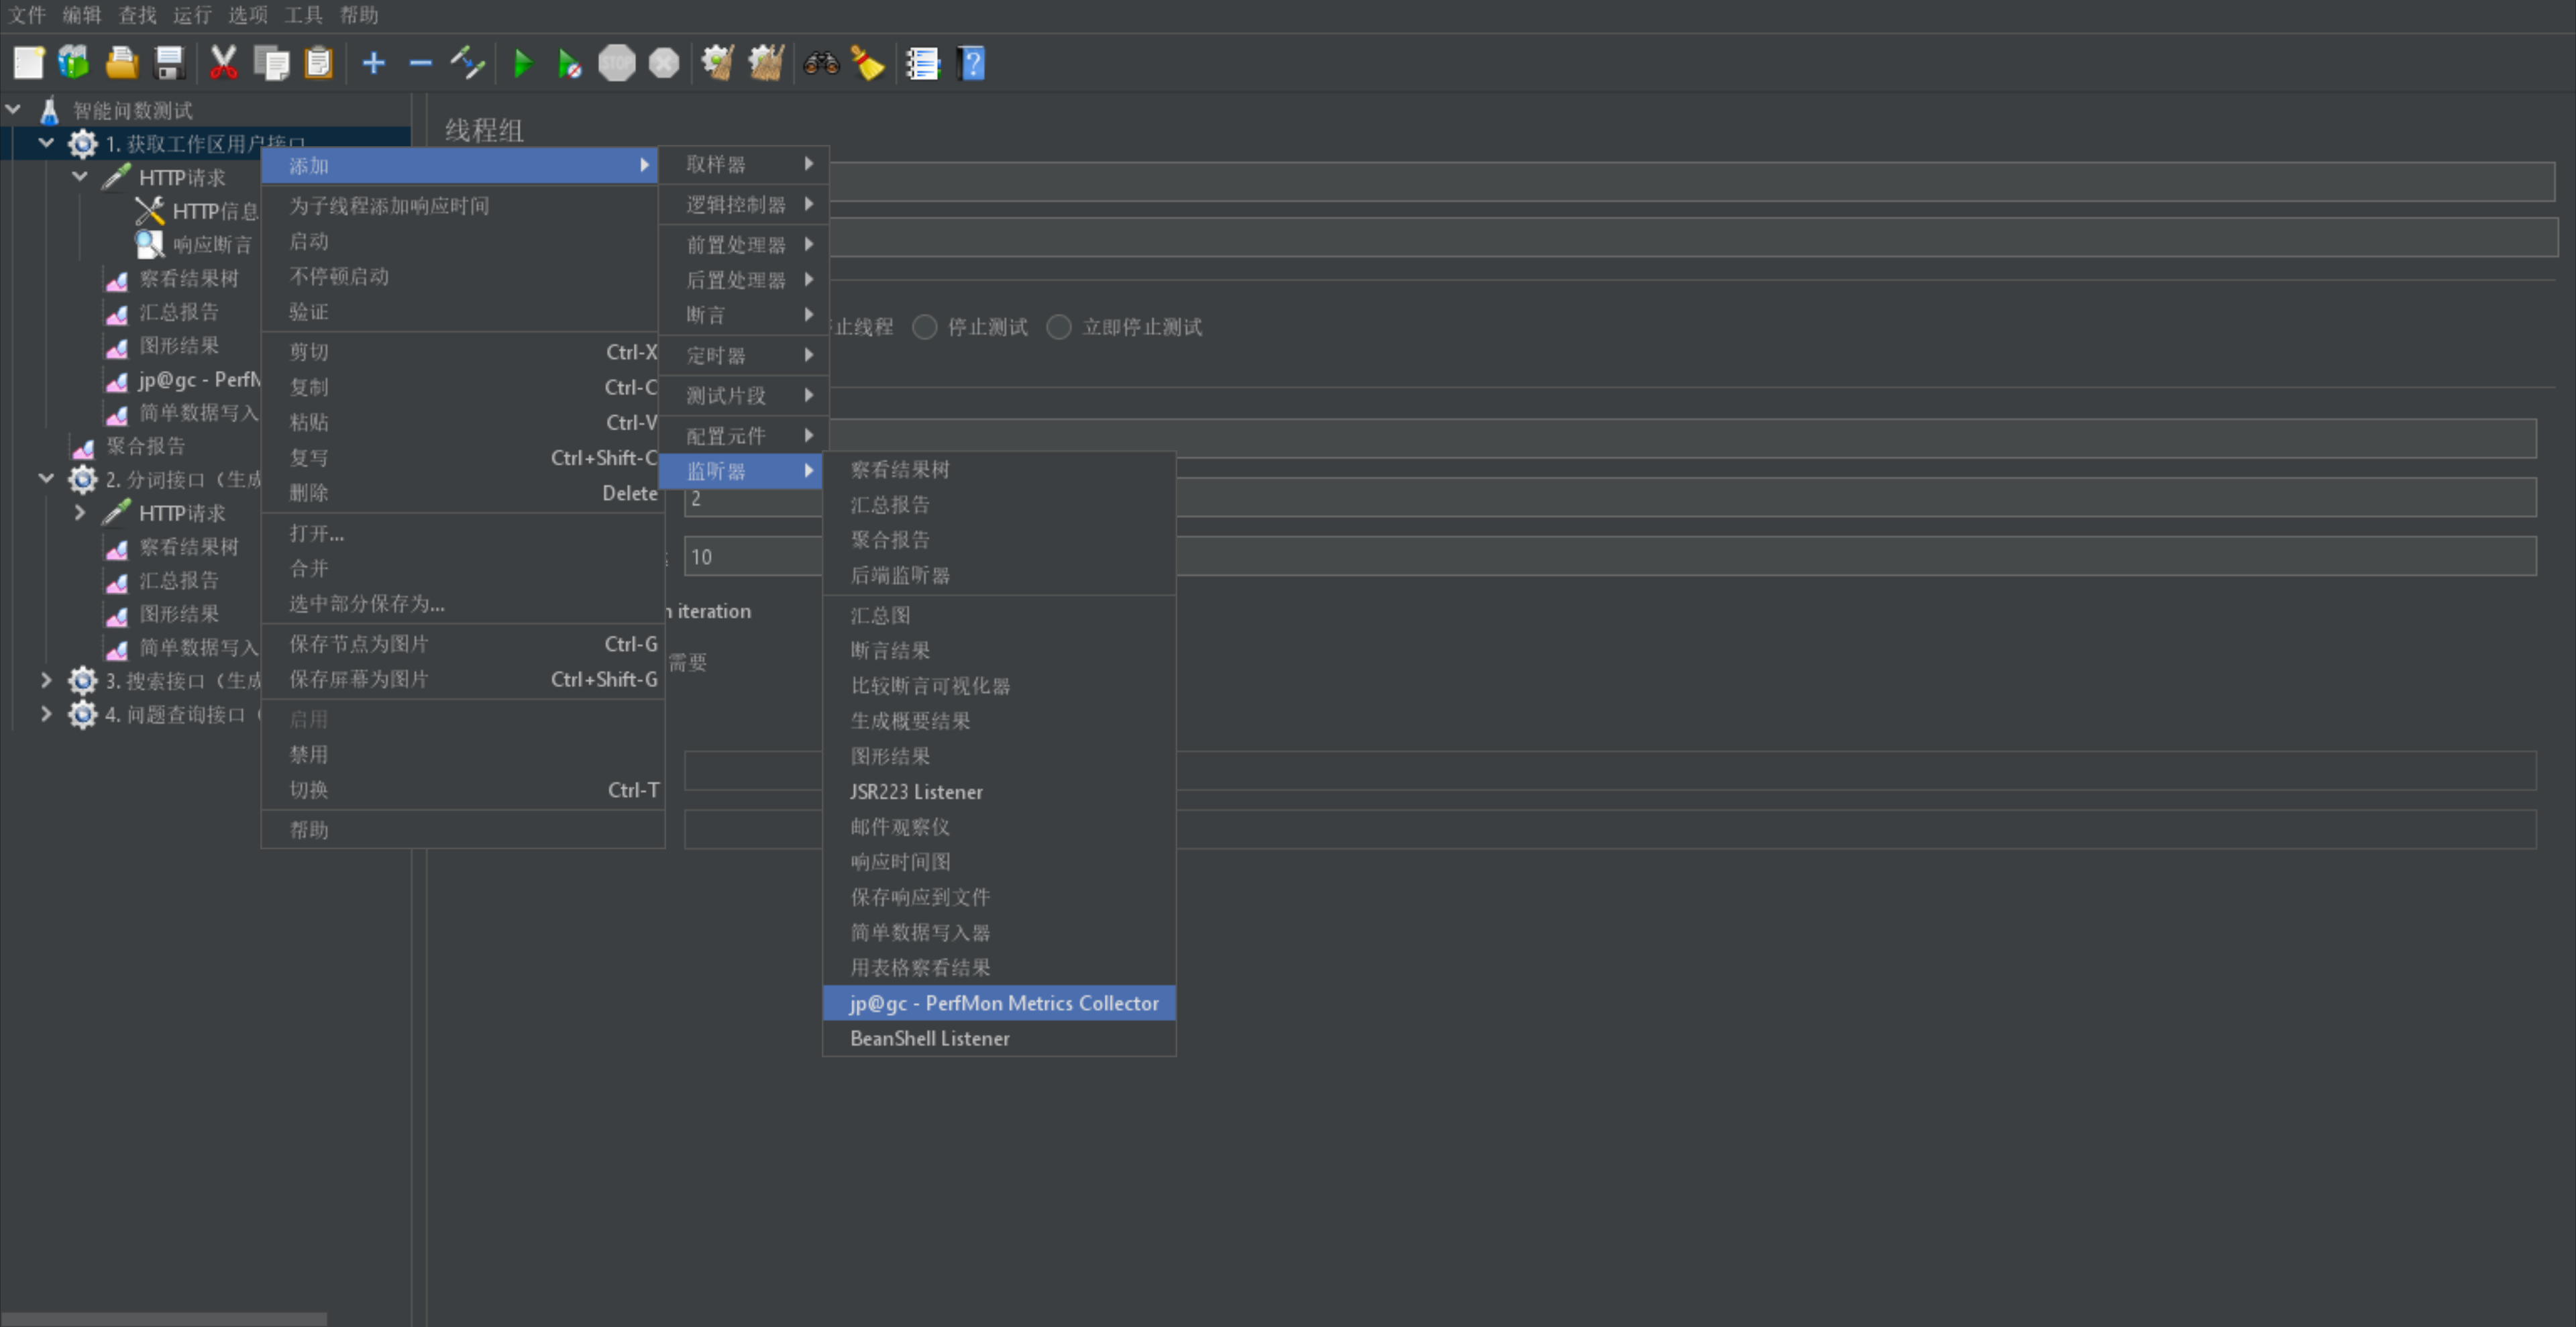Open the 配置元件 submenu

click(743, 436)
